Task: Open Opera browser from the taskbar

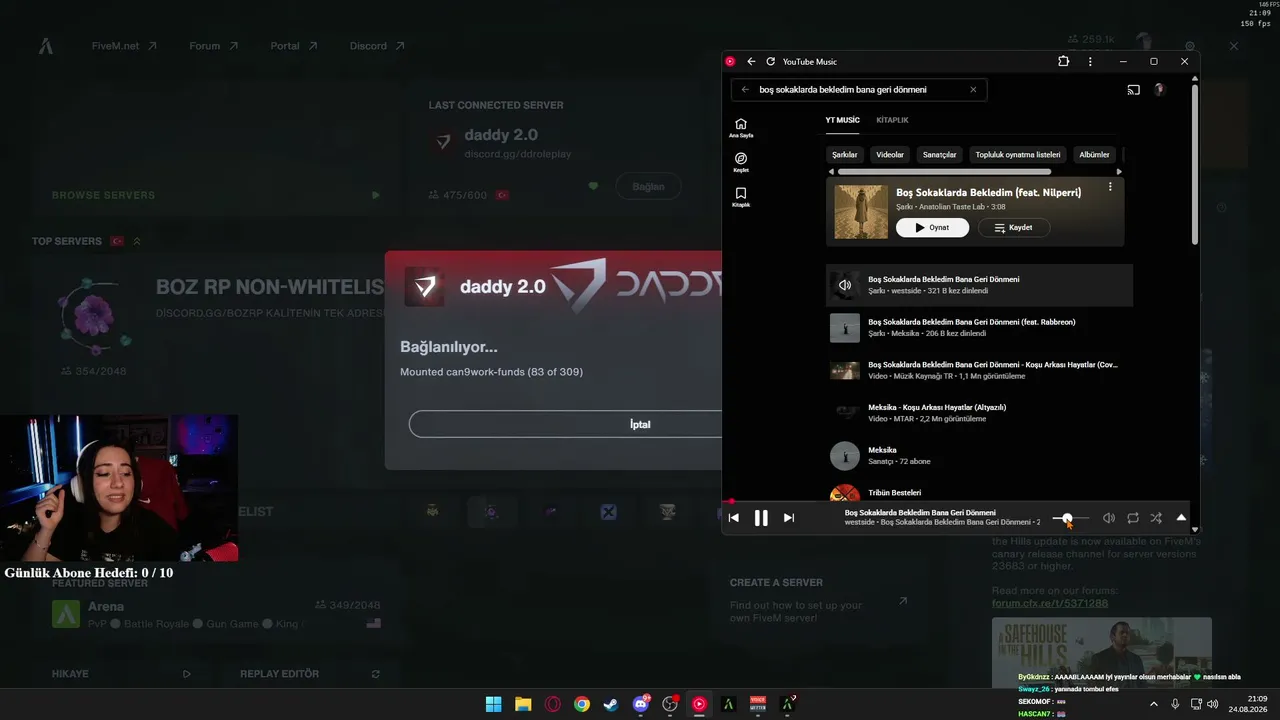Action: [x=553, y=704]
